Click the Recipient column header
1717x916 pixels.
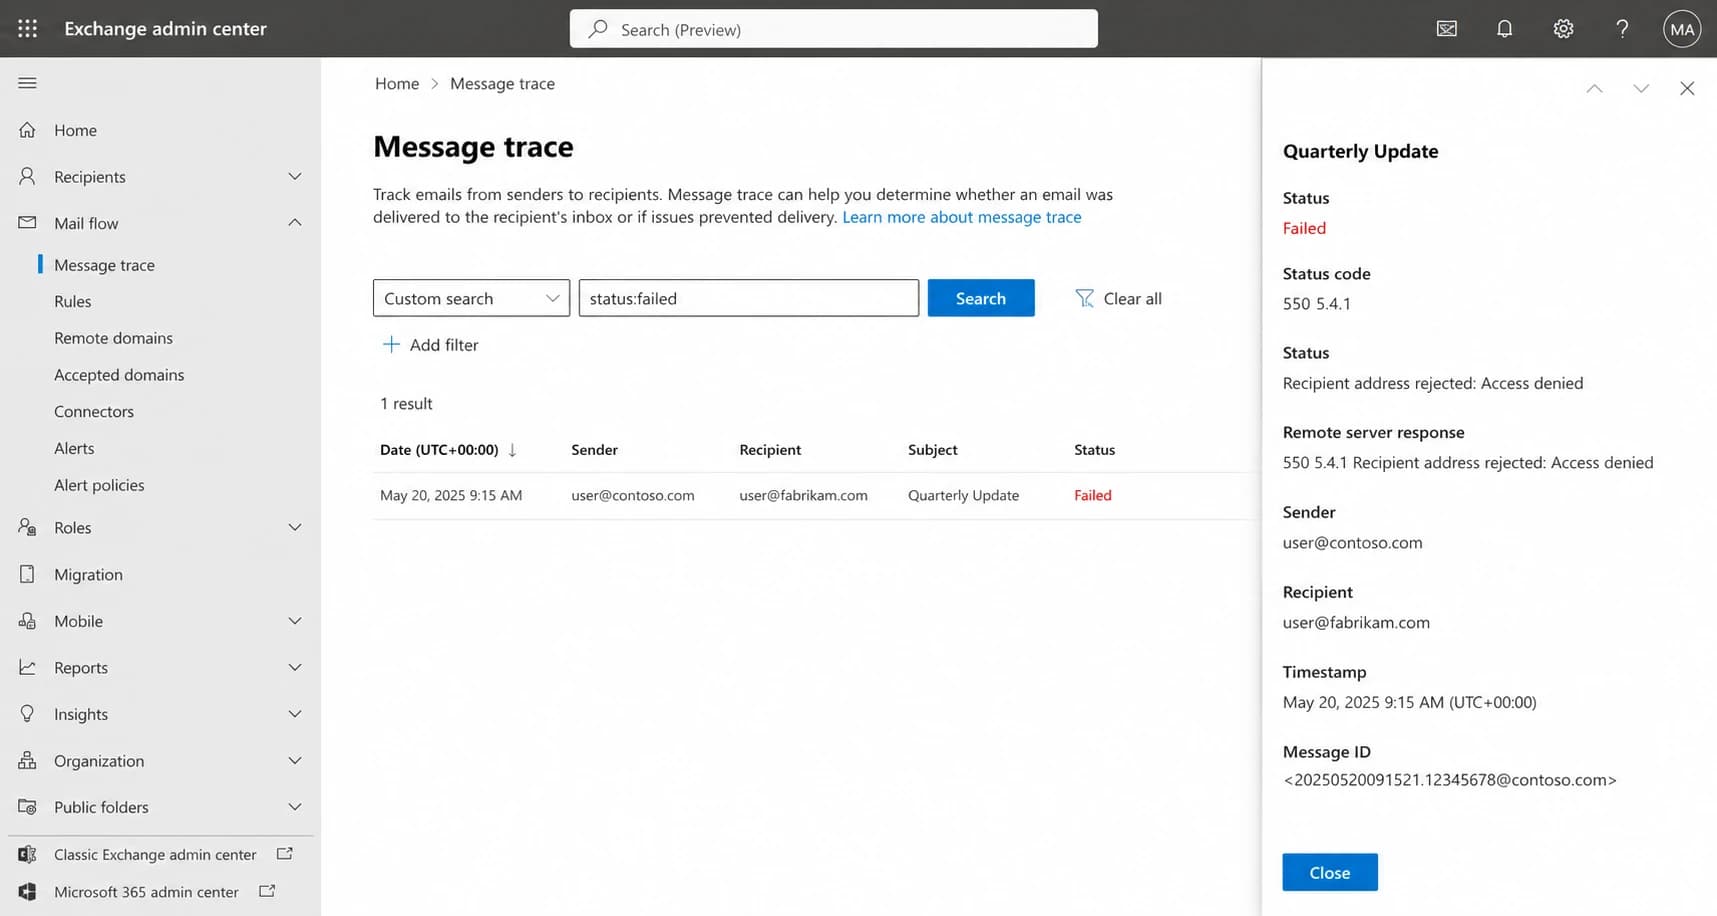coord(770,450)
